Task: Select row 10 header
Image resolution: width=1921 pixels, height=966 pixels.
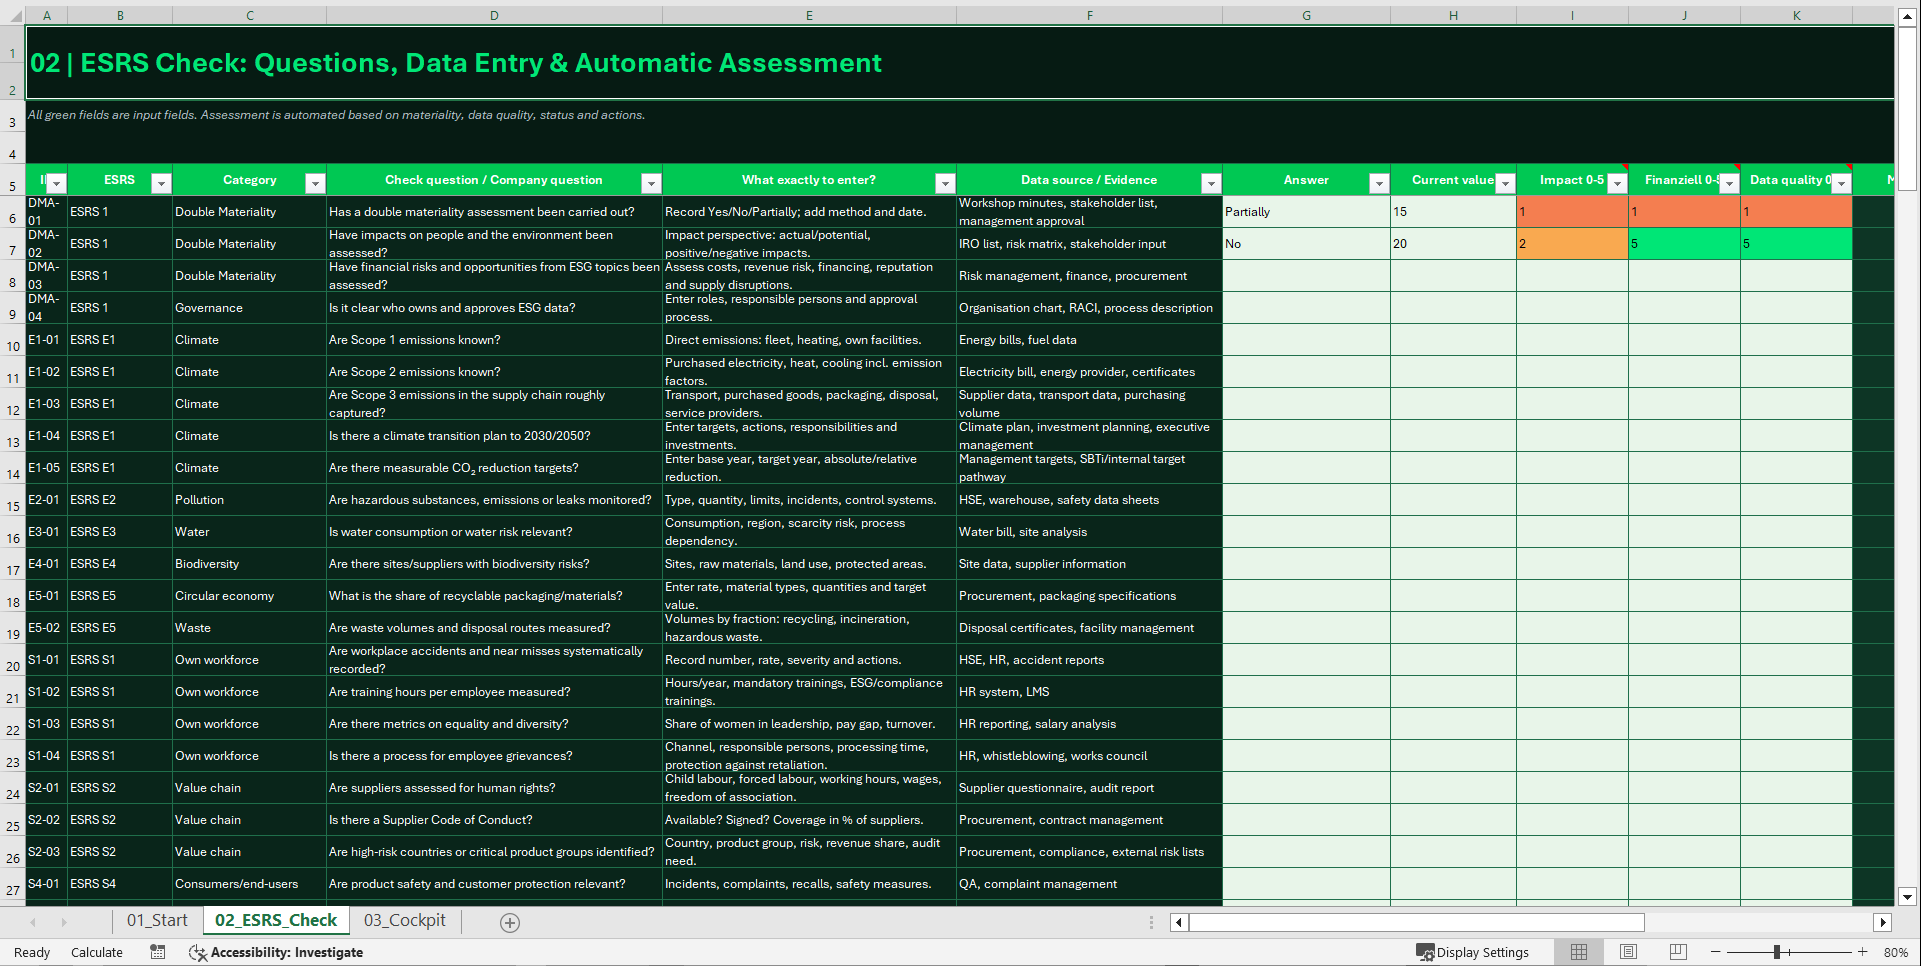Action: coord(12,340)
